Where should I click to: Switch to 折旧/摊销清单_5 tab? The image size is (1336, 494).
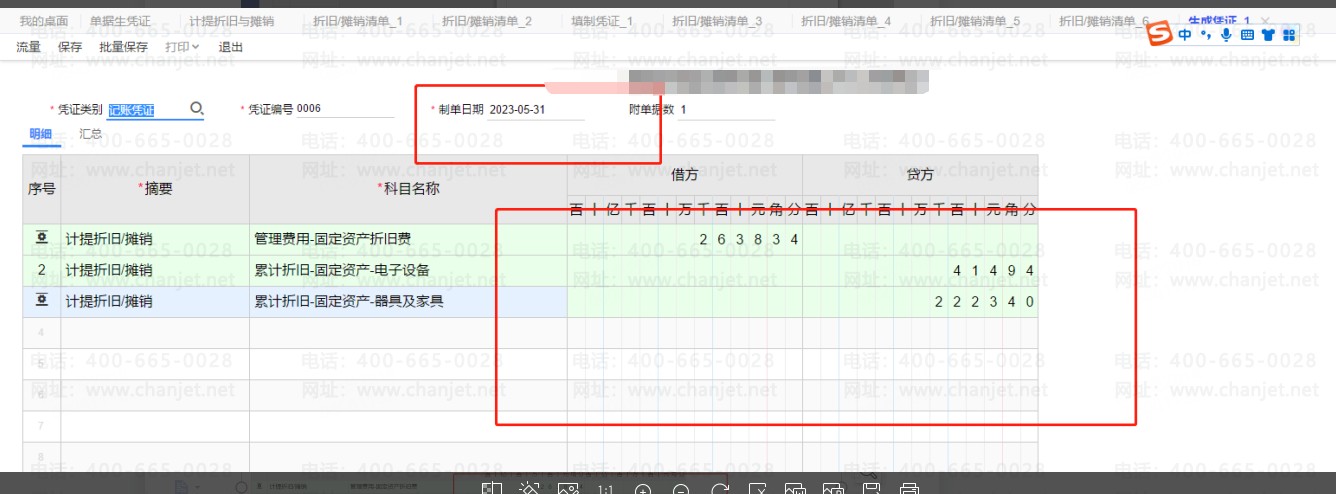[x=975, y=21]
